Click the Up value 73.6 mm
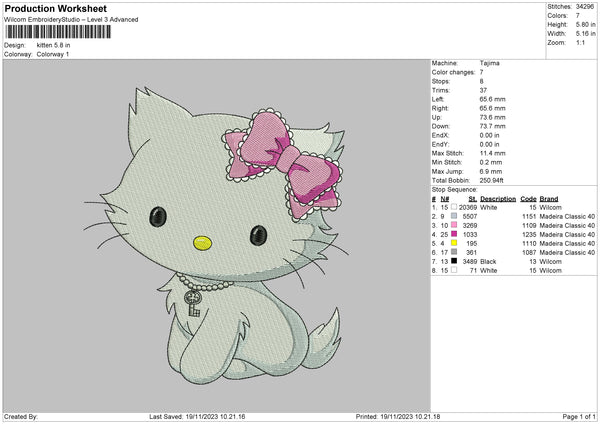600x424 pixels. point(492,117)
